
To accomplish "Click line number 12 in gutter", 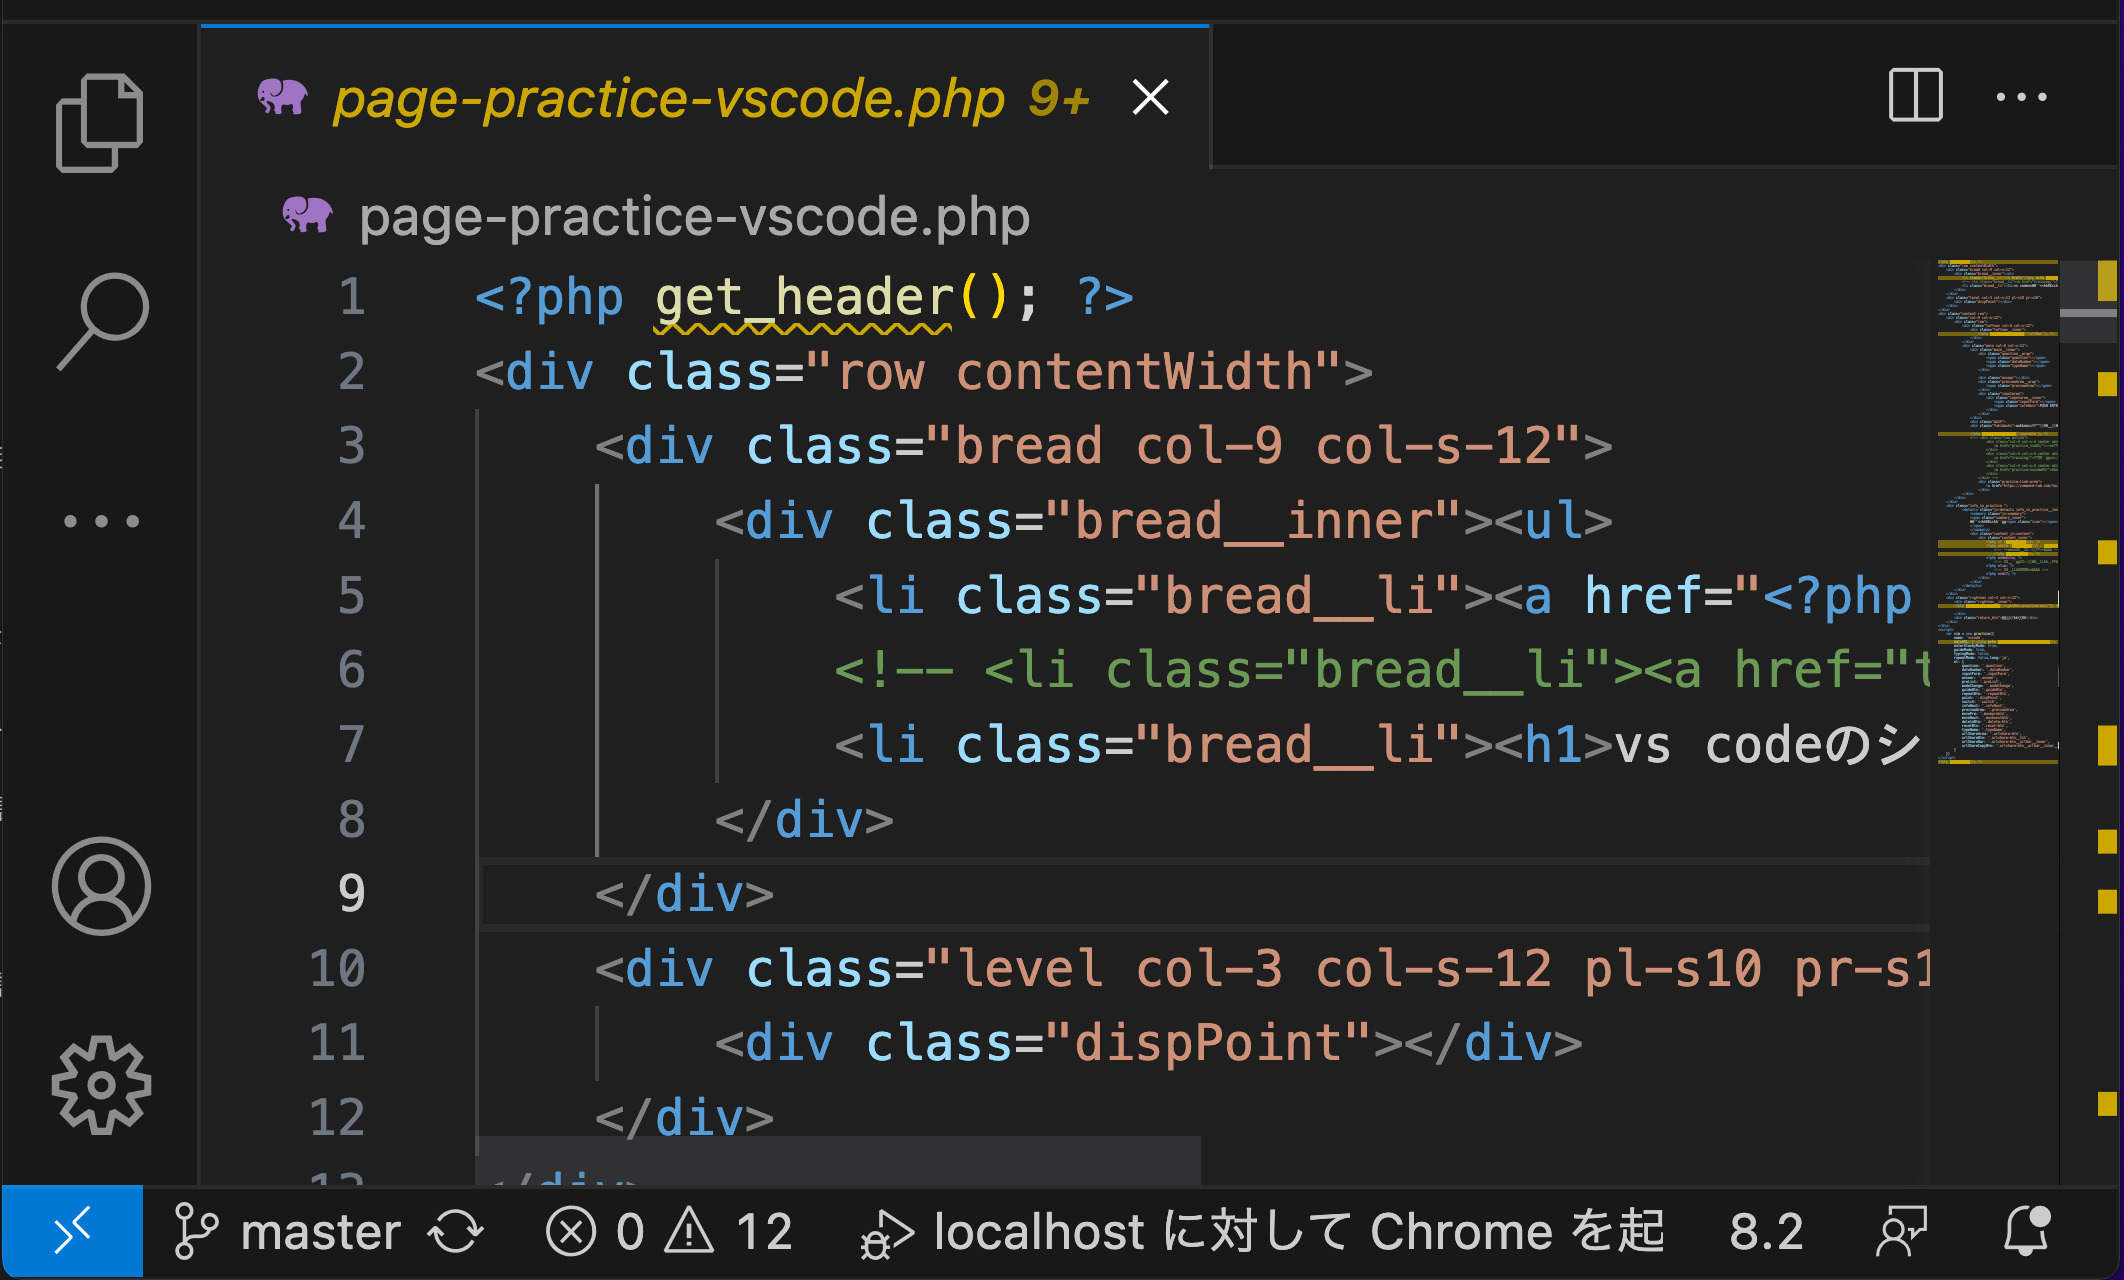I will click(x=337, y=1117).
